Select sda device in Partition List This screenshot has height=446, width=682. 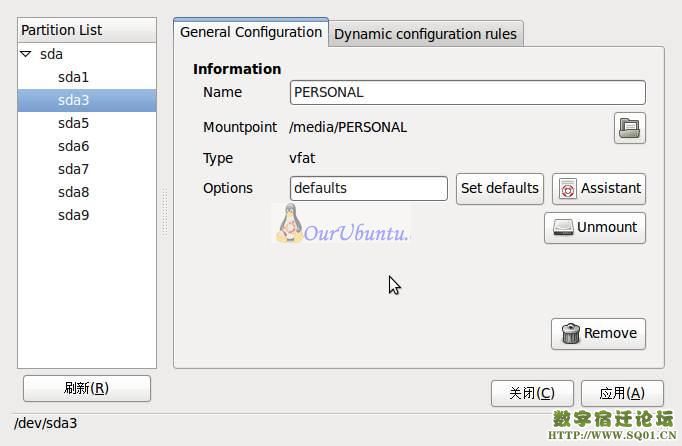[51, 54]
